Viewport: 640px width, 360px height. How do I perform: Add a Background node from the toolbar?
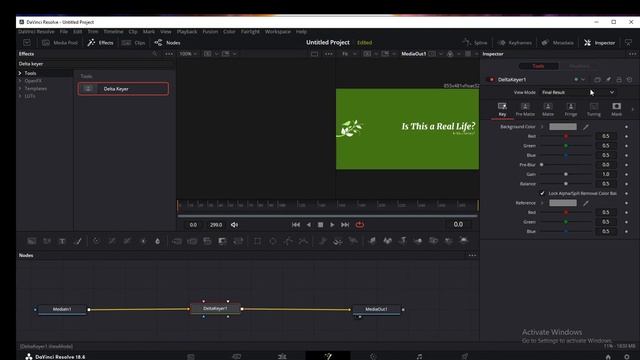point(32,241)
